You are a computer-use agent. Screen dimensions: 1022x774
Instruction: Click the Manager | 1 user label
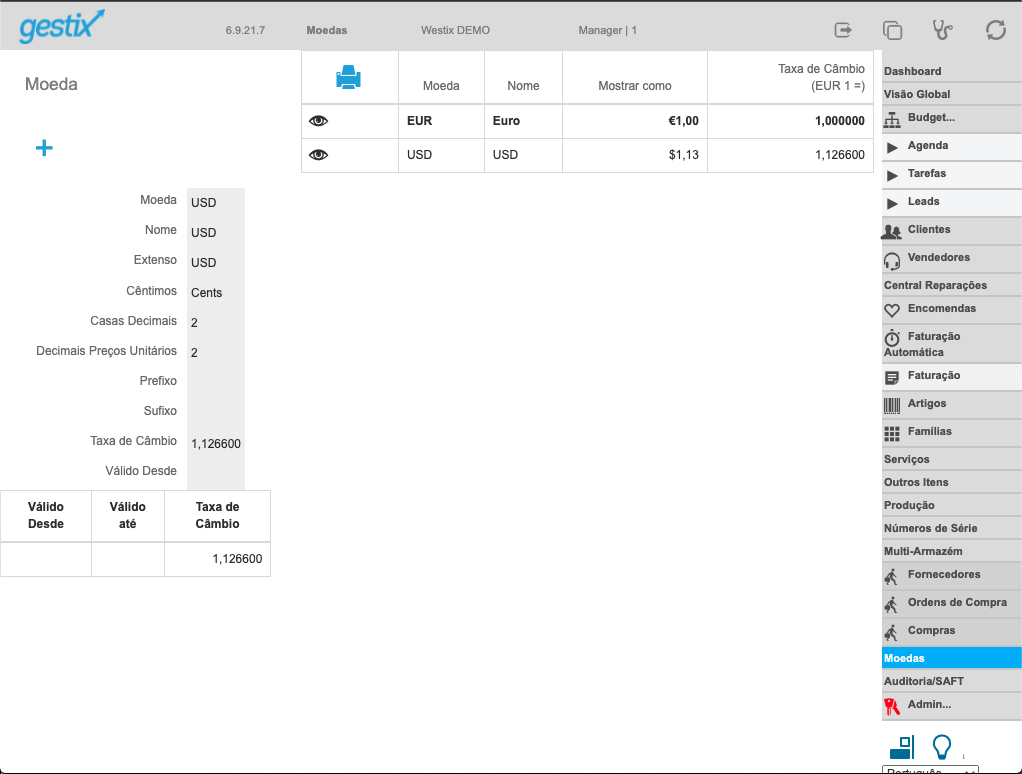coord(607,30)
